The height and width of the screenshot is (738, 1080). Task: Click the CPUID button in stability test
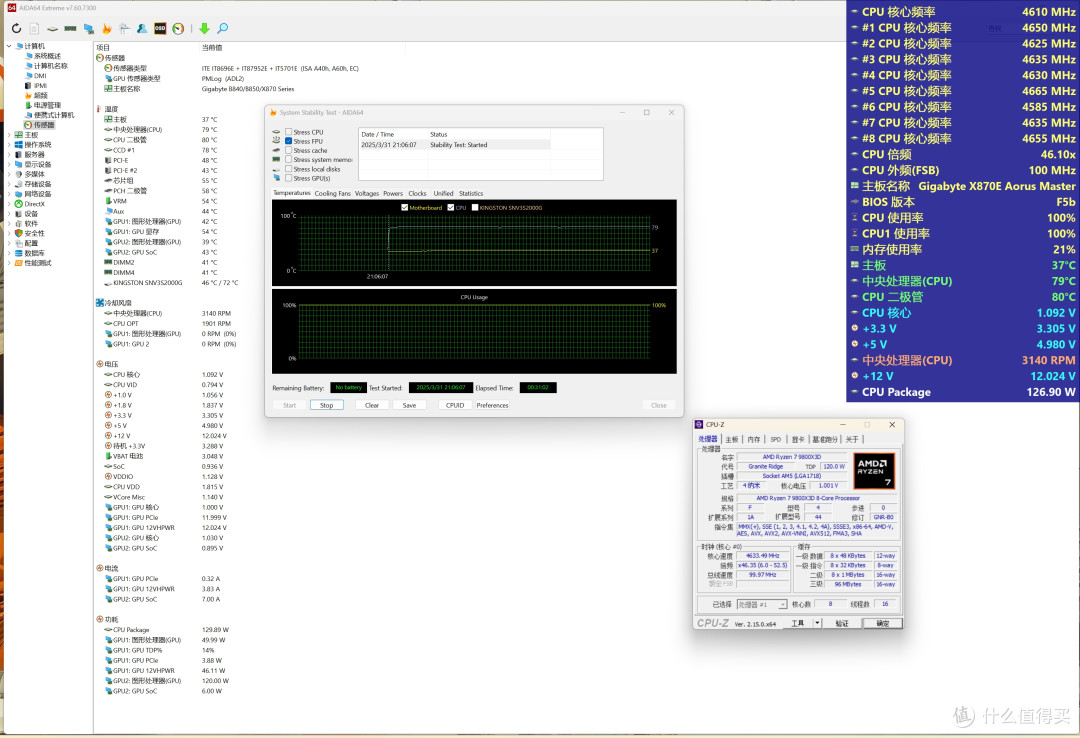point(455,405)
